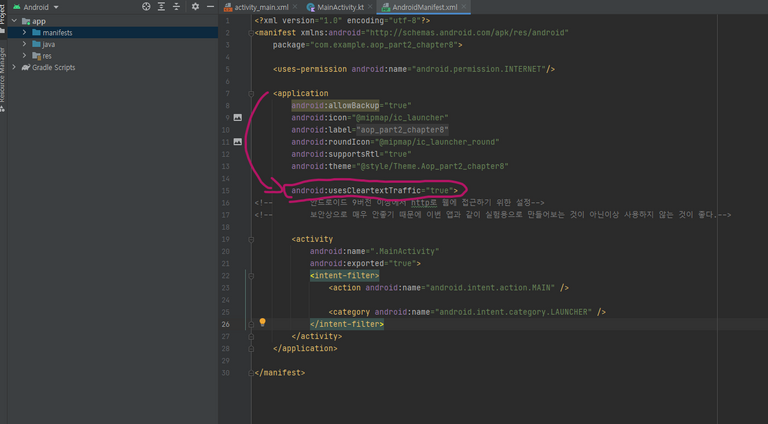Click the android.intent.category.LAUNCHER value
Image resolution: width=768 pixels, height=424 pixels.
tap(513, 312)
